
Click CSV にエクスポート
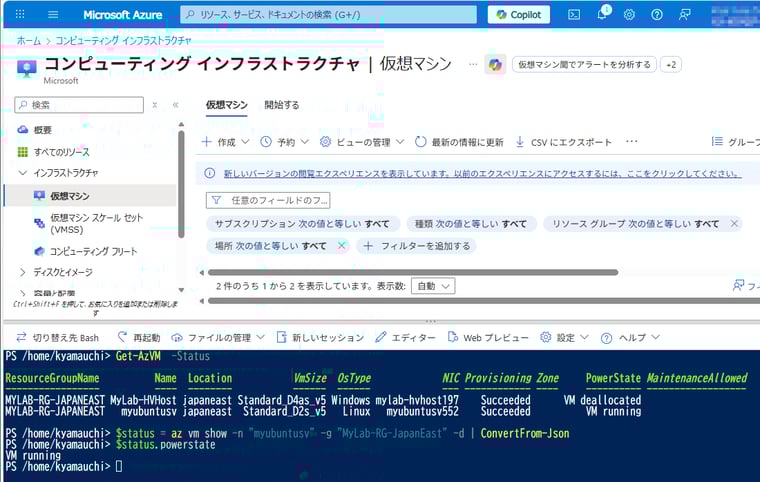click(x=563, y=142)
